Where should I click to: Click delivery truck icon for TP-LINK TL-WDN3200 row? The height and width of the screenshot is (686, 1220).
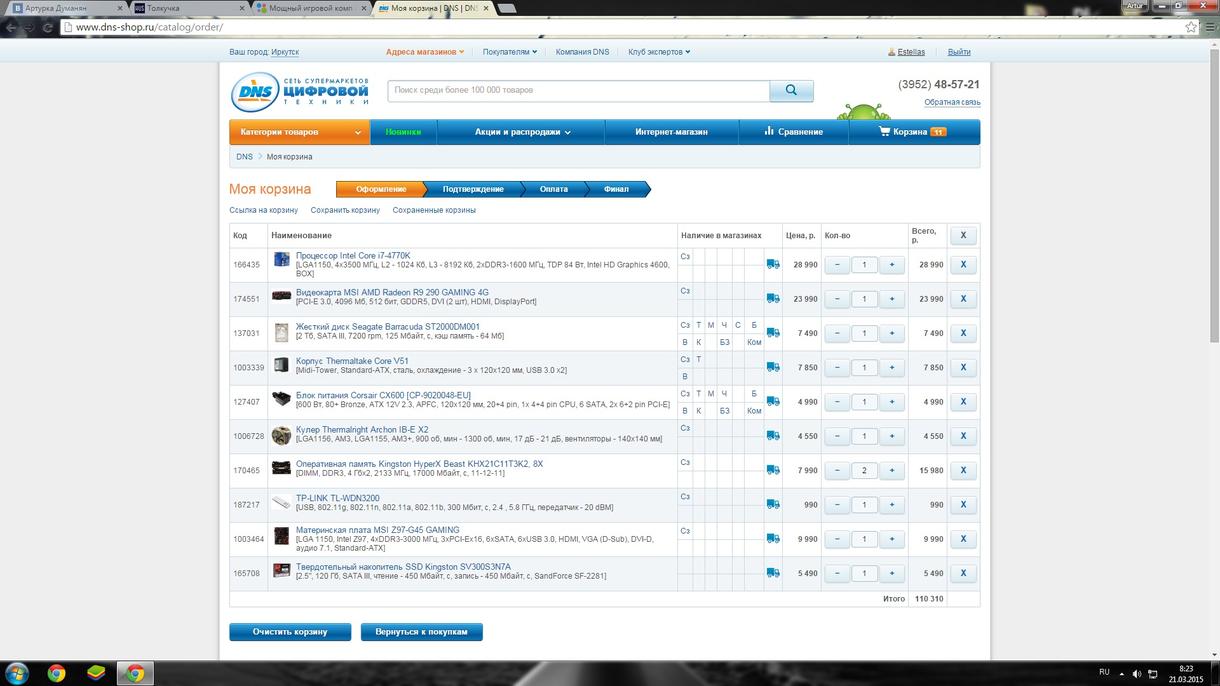[x=773, y=504]
